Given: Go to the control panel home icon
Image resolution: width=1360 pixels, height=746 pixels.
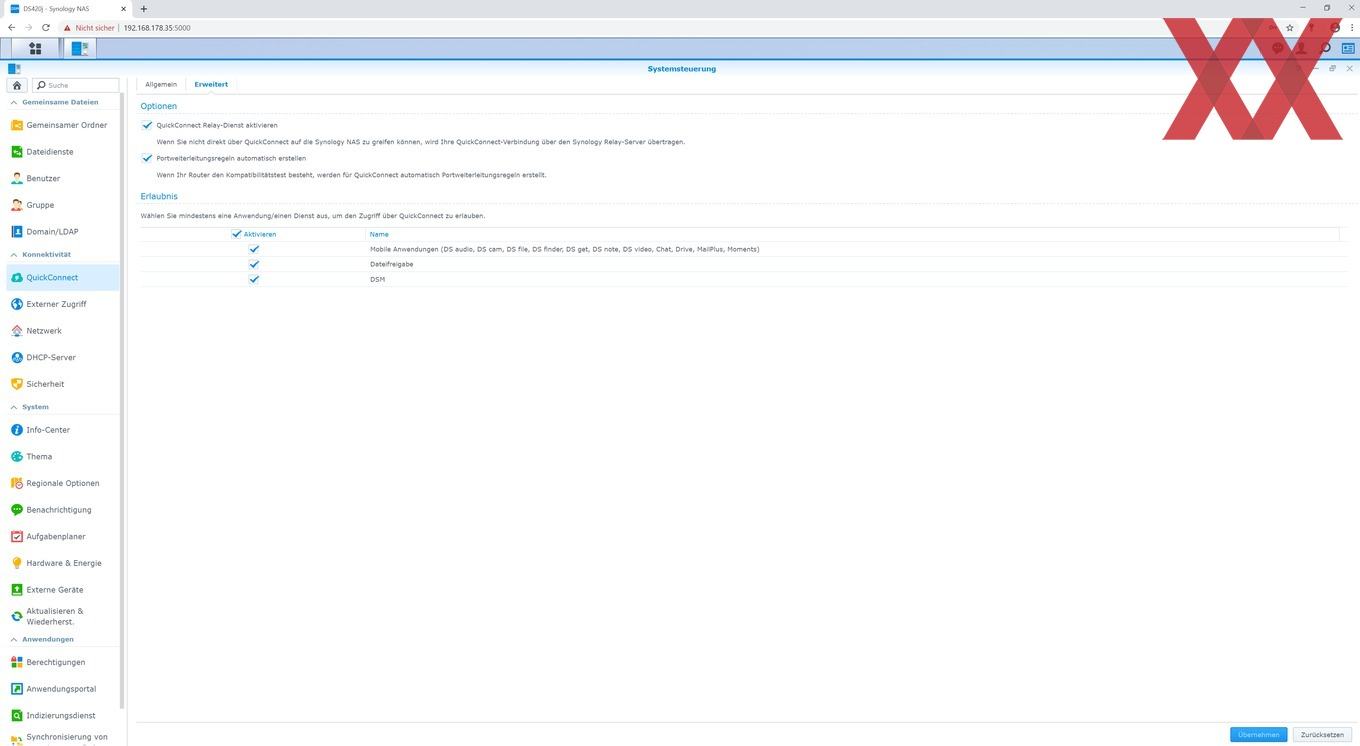Looking at the screenshot, I should (x=16, y=85).
